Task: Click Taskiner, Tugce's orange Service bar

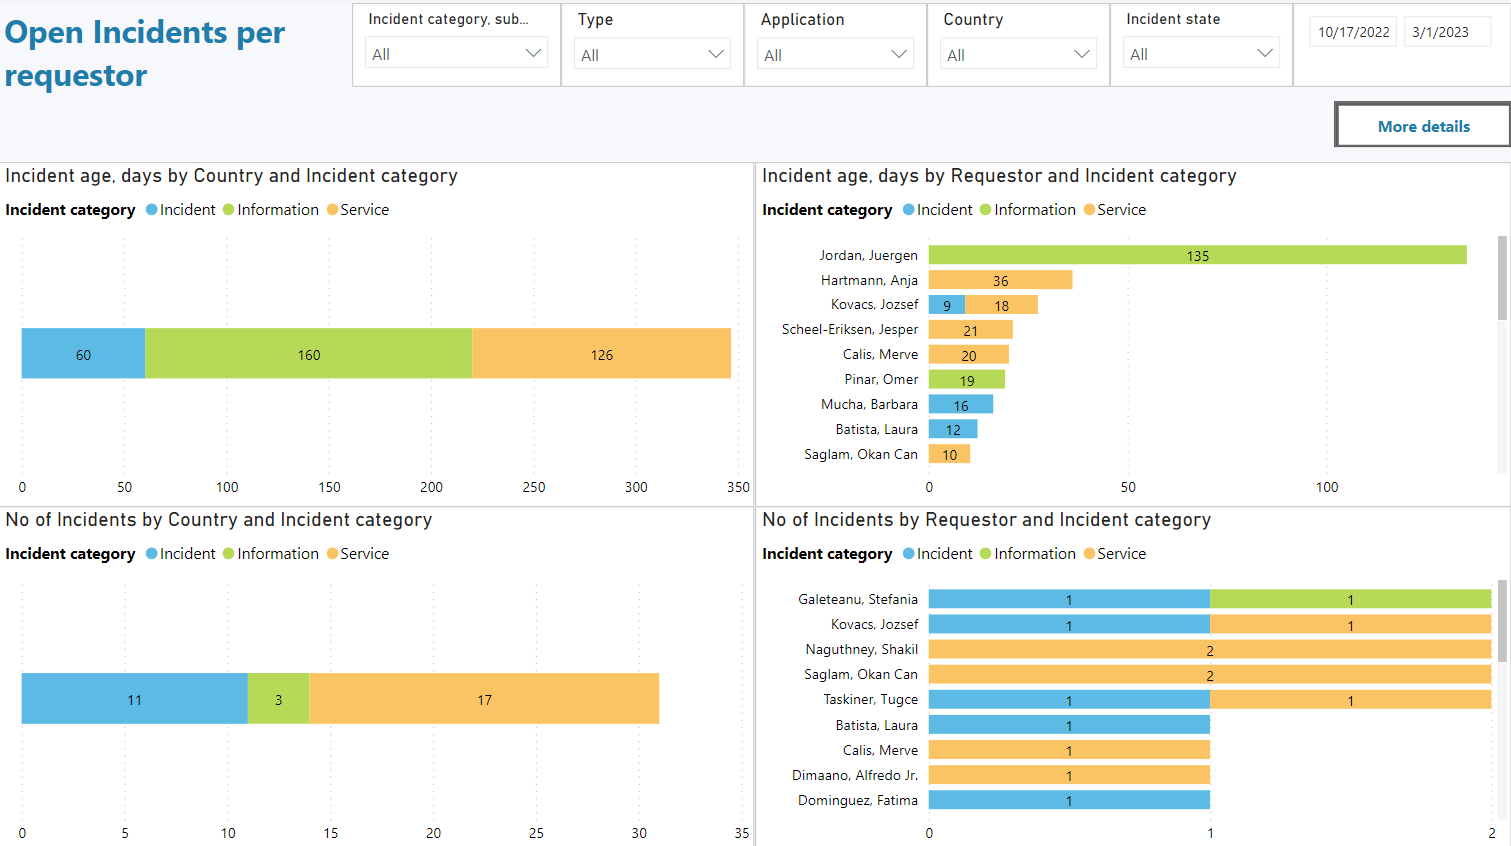Action: pyautogui.click(x=1350, y=699)
